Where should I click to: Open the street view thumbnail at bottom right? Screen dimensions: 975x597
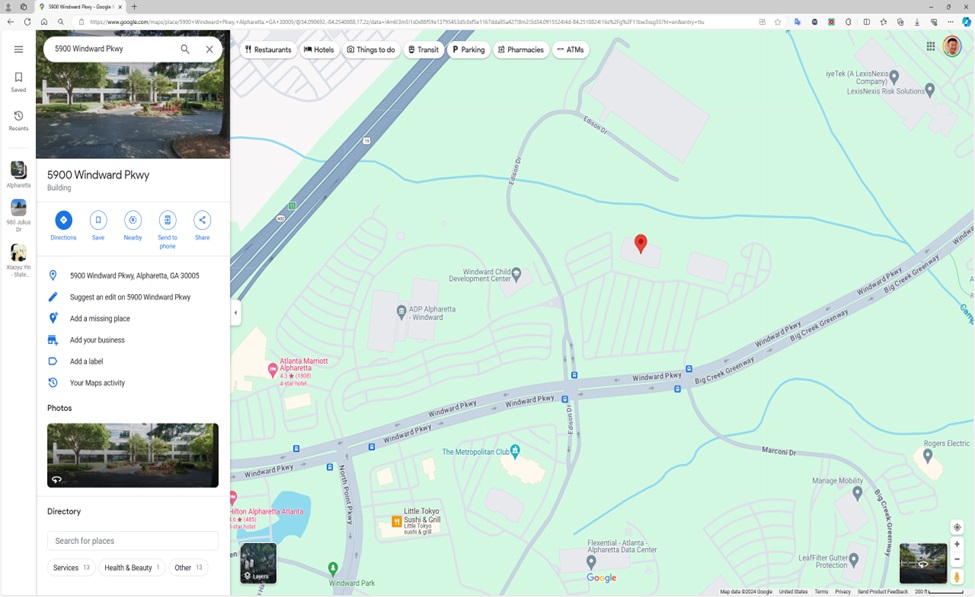click(x=923, y=563)
